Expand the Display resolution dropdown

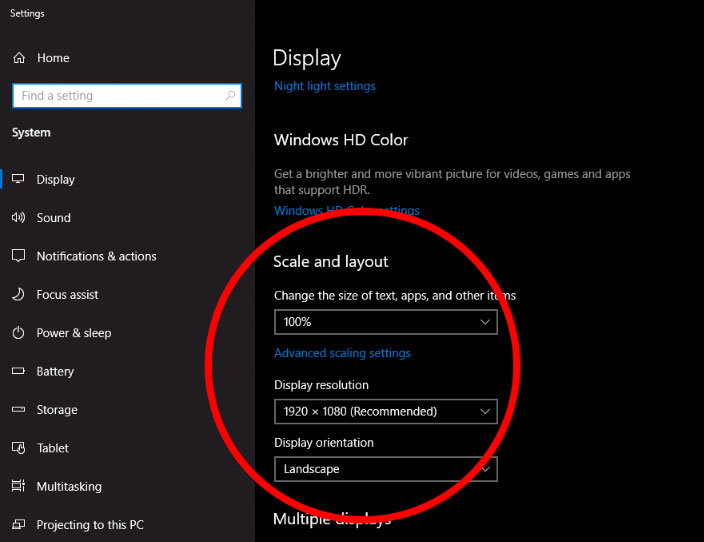385,411
